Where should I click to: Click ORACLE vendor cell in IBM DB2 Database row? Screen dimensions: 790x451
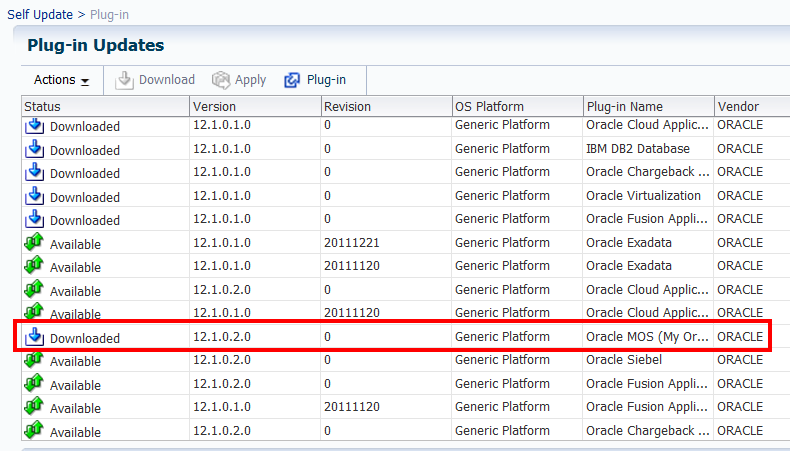740,149
